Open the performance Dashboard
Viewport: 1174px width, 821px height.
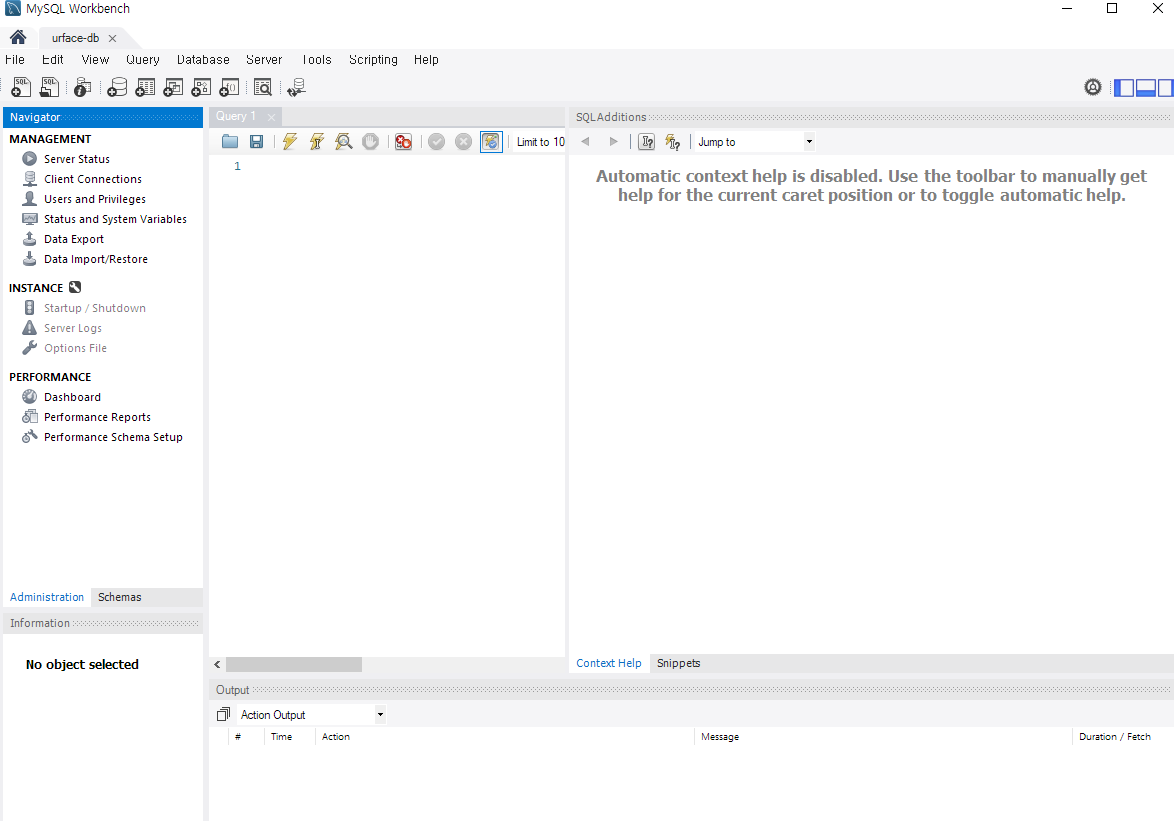tap(72, 397)
